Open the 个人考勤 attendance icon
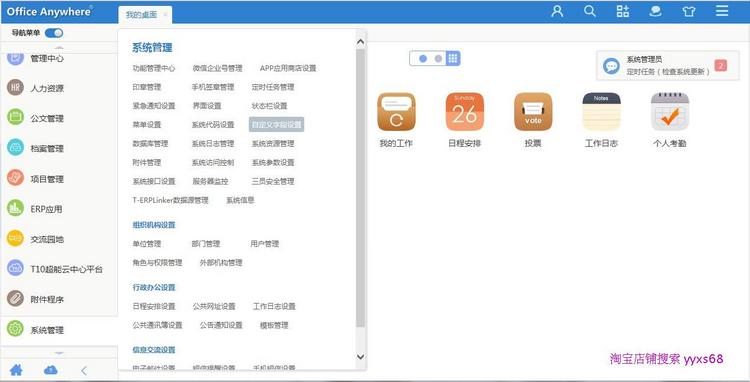 670,112
